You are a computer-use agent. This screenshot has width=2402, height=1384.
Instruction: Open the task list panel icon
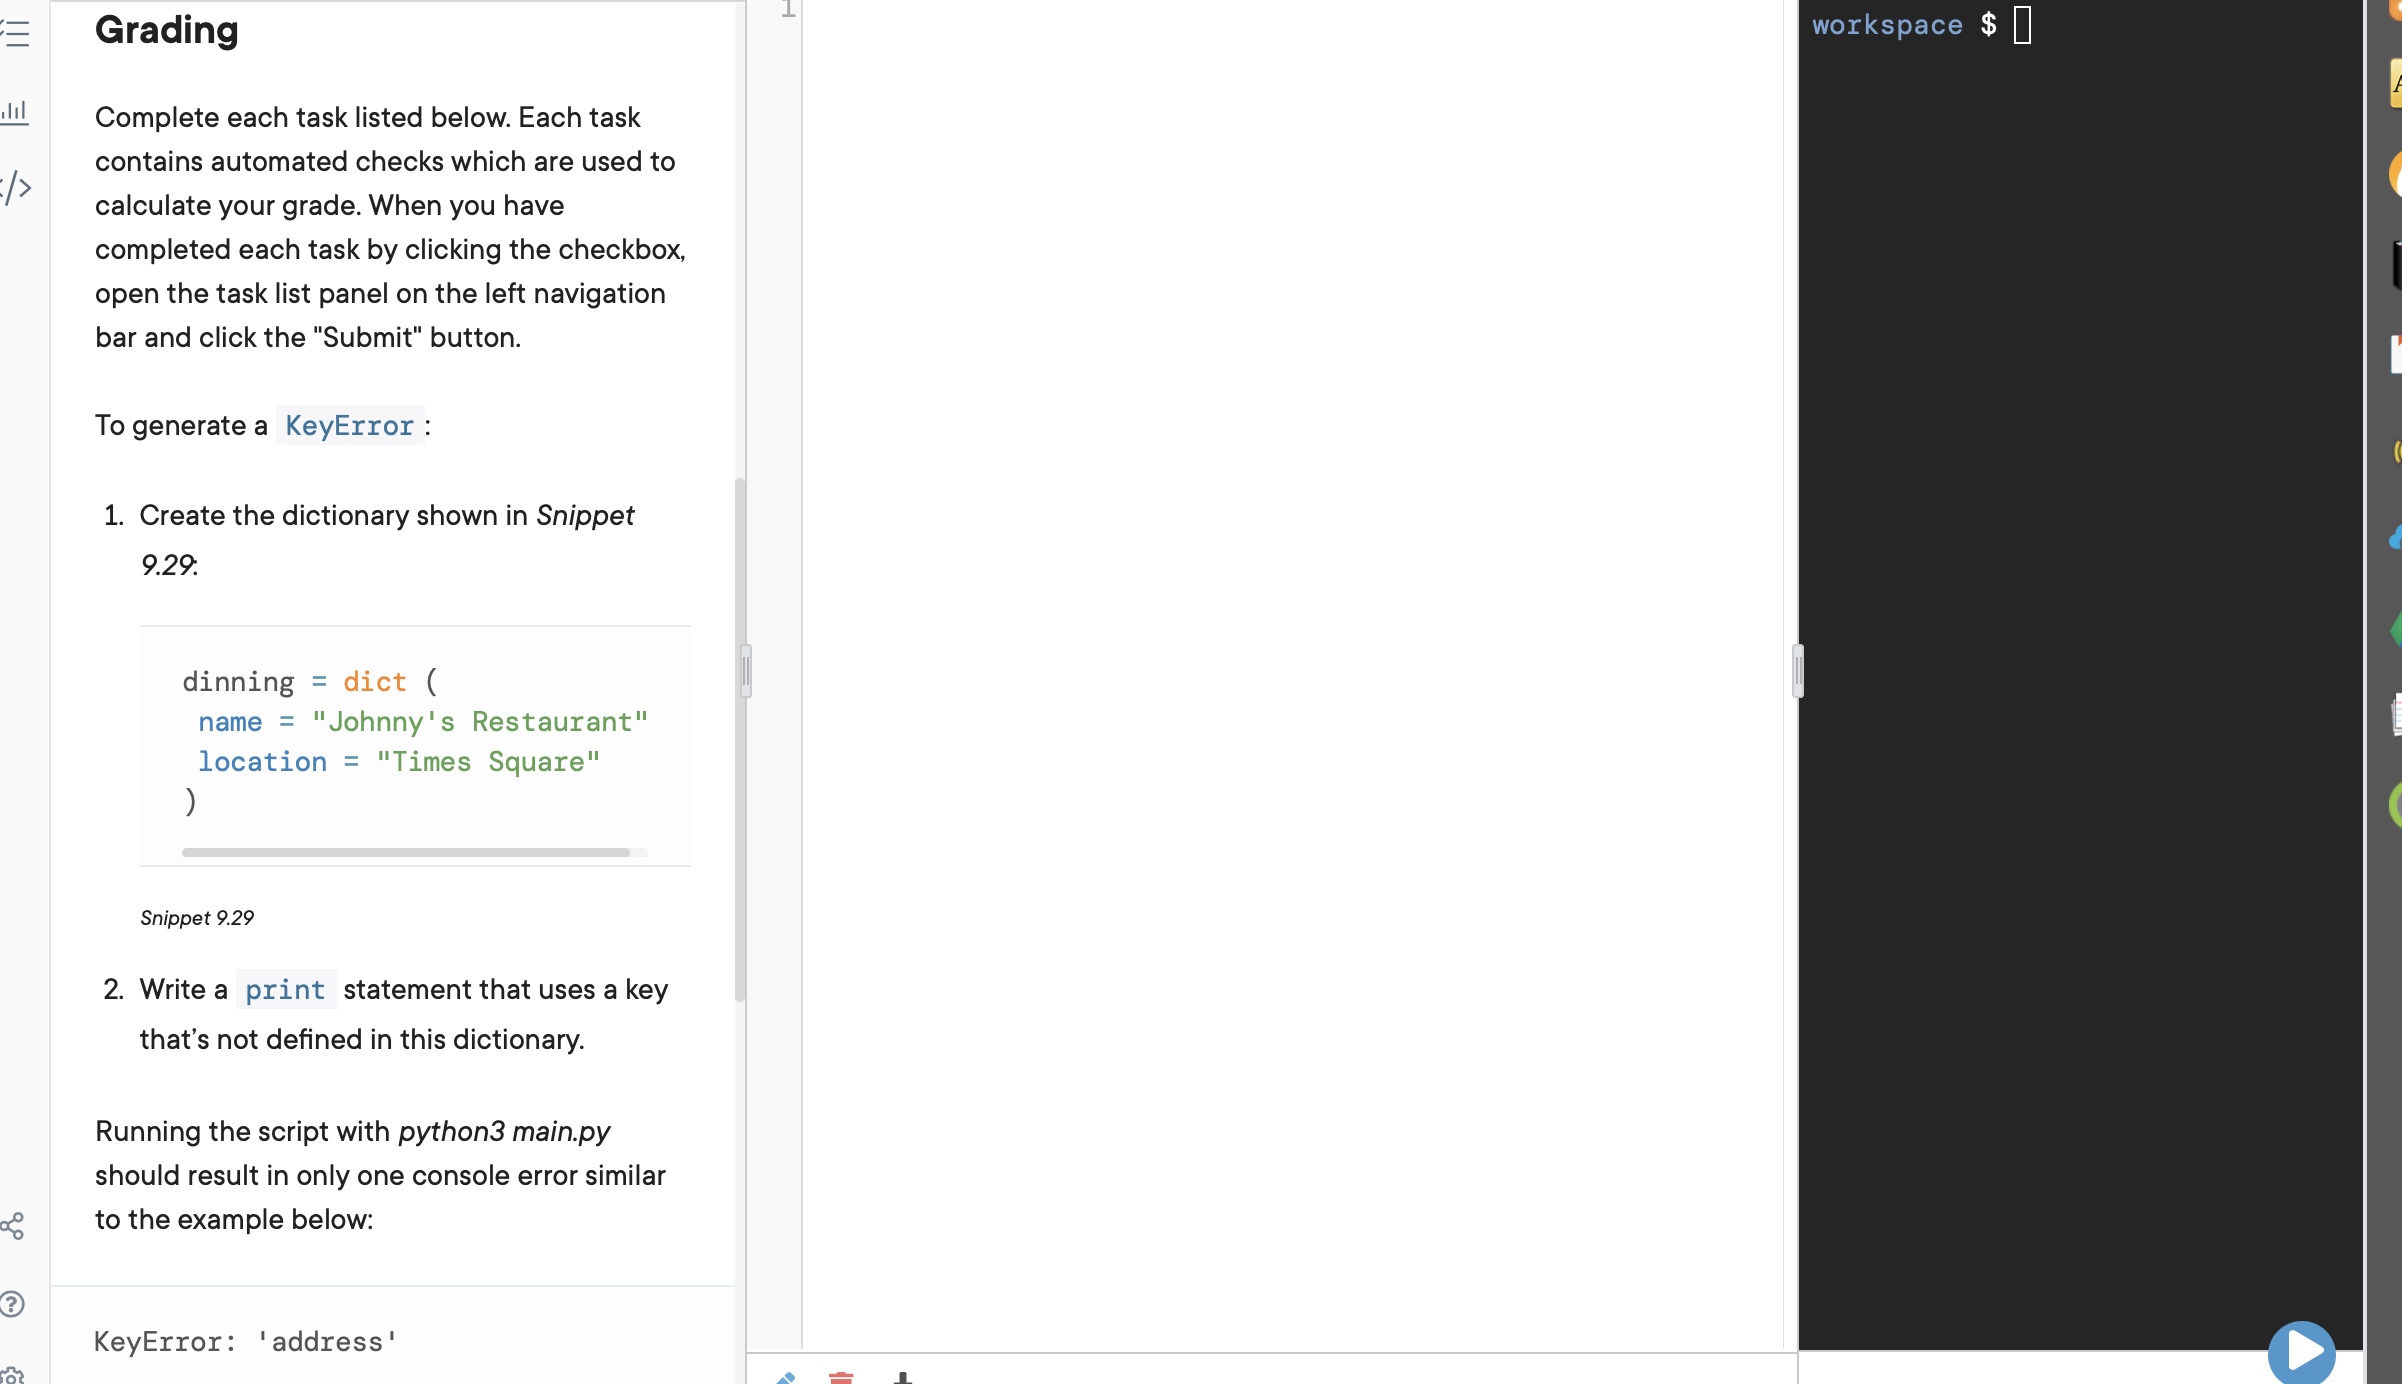click(16, 34)
